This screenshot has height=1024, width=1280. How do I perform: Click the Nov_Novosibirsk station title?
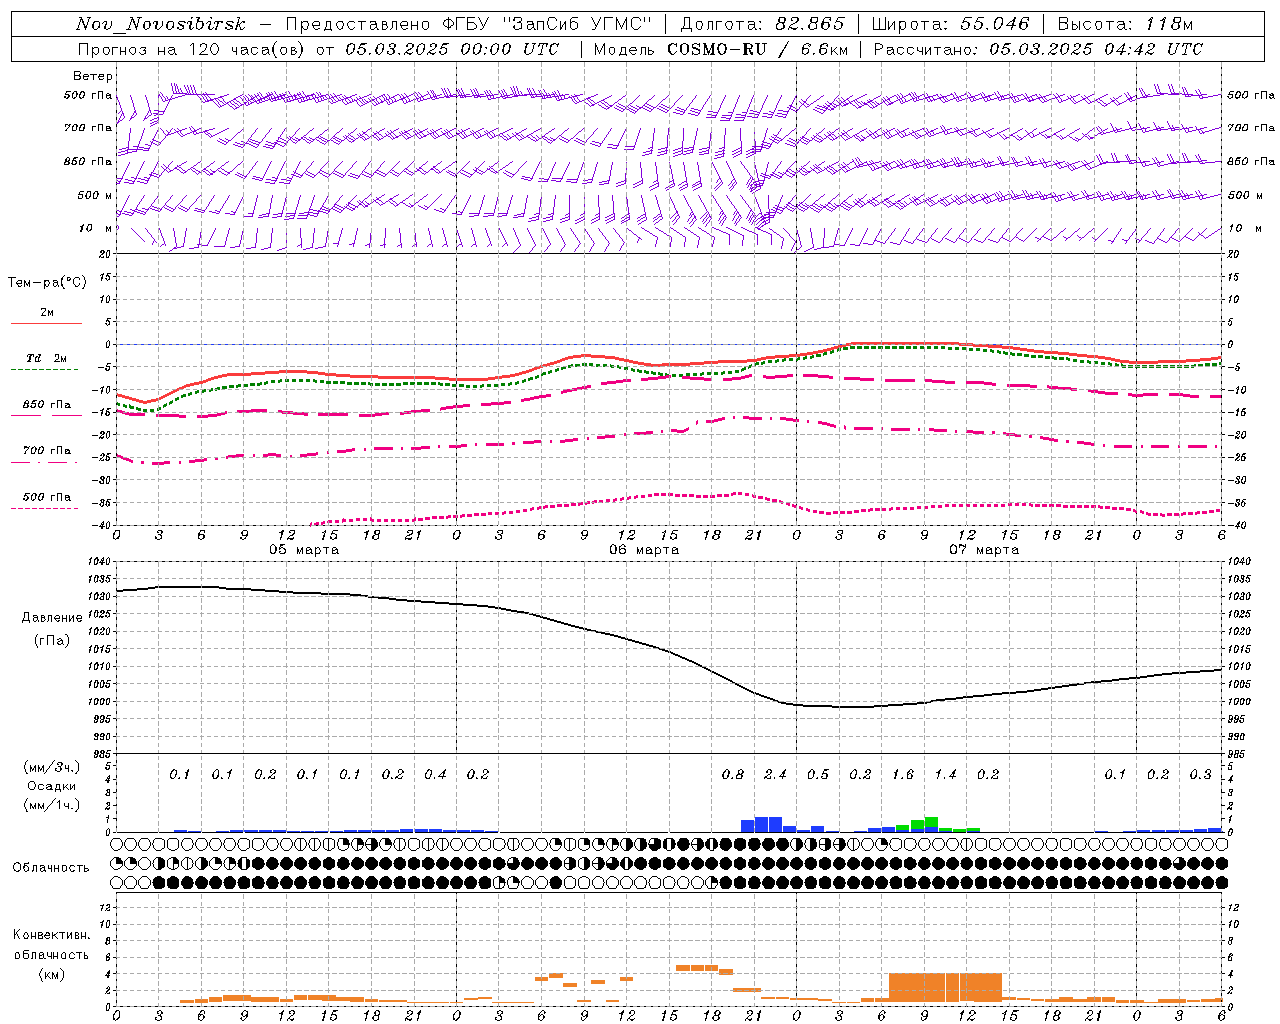point(160,25)
